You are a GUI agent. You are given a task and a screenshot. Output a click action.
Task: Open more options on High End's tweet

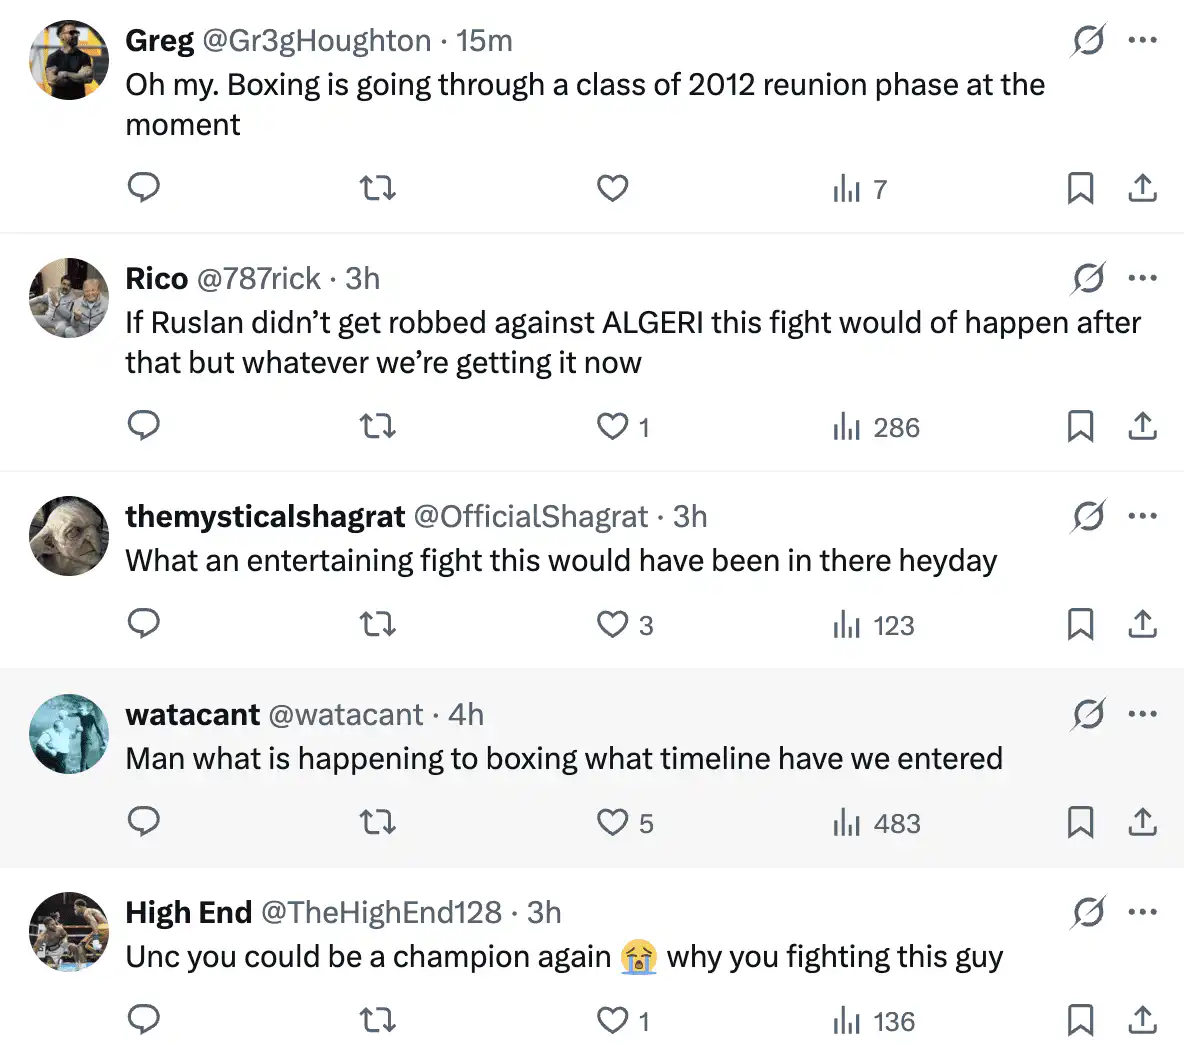click(1142, 912)
